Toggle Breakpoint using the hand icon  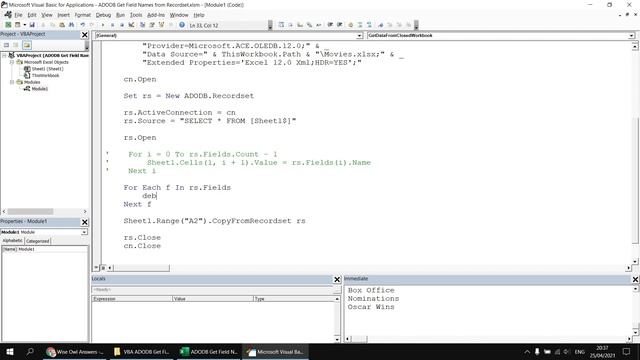(x=351, y=25)
